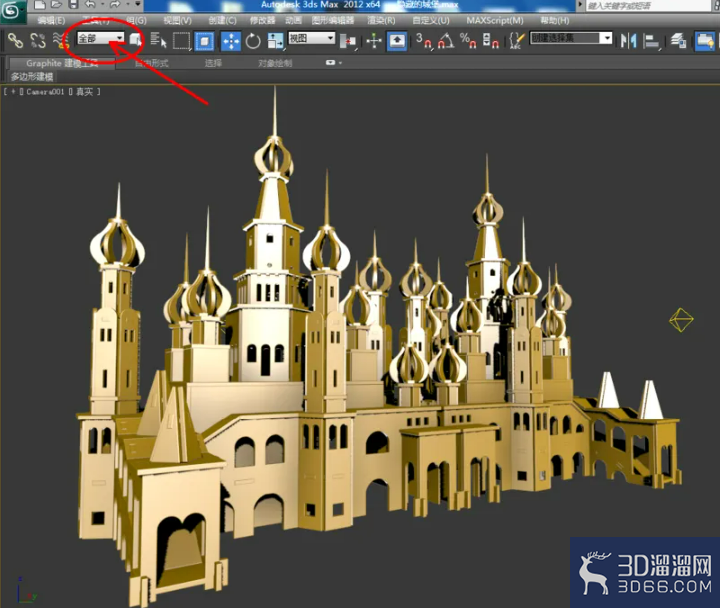Open the Manage Layers dialog
Viewport: 720px width, 608px height.
pyautogui.click(x=678, y=40)
